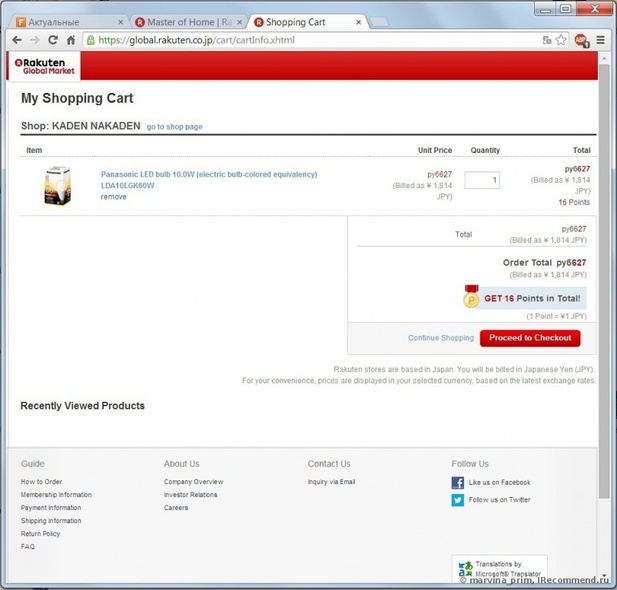Image resolution: width=617 pixels, height=590 pixels.
Task: Open a new tab button
Action: (x=379, y=22)
